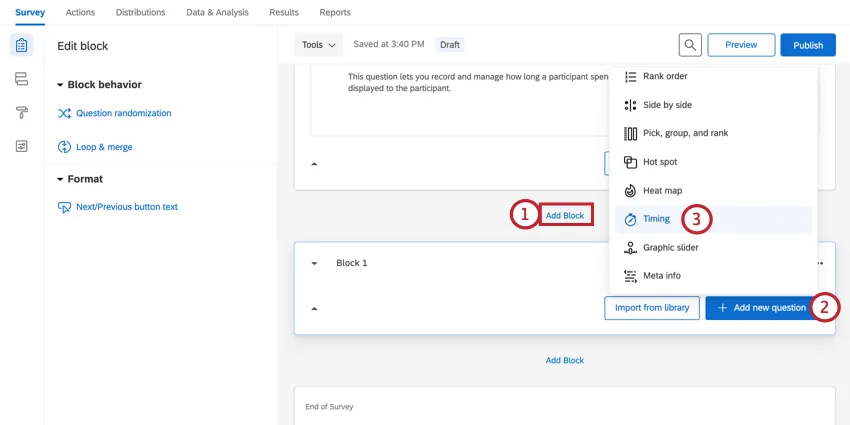Click the Next/Previous button text icon
This screenshot has height=425, width=850.
(x=65, y=207)
